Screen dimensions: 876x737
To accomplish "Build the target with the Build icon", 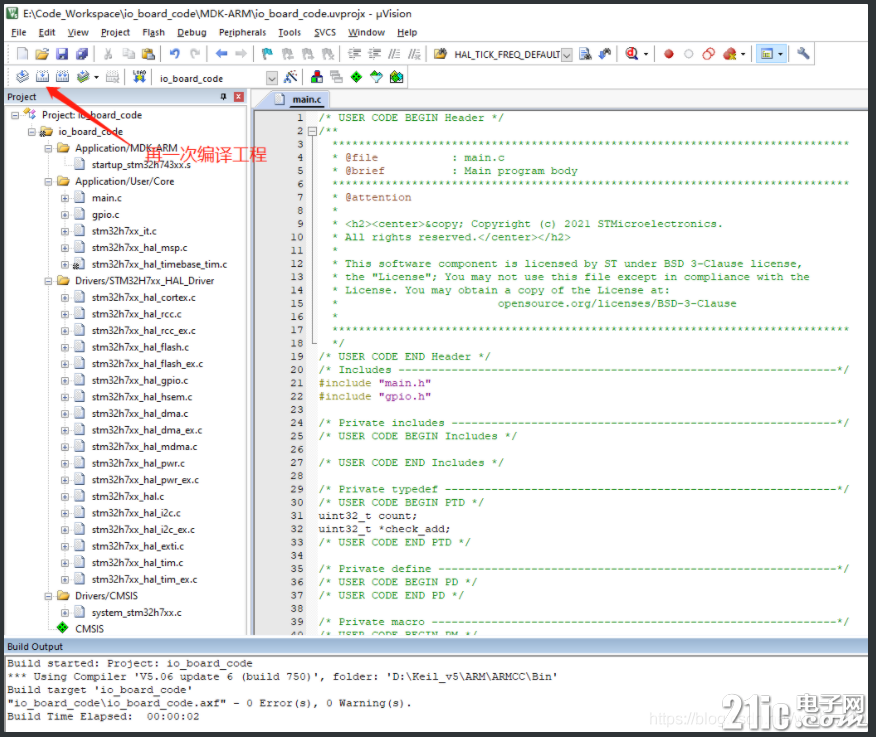I will tap(42, 77).
